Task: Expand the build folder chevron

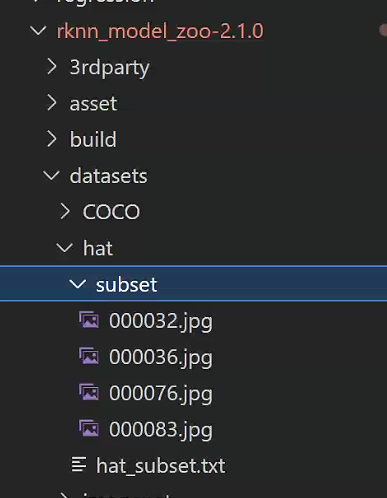Action: pos(52,139)
